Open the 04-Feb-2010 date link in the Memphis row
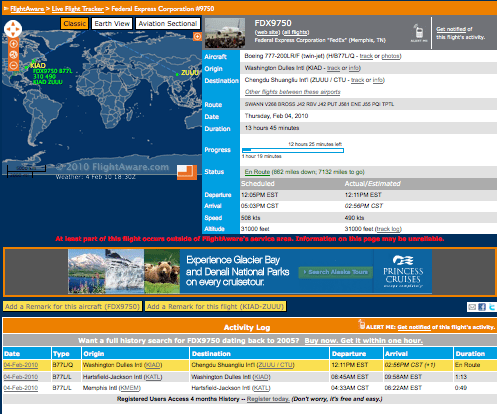The height and width of the screenshot is (414, 497). pyautogui.click(x=21, y=388)
